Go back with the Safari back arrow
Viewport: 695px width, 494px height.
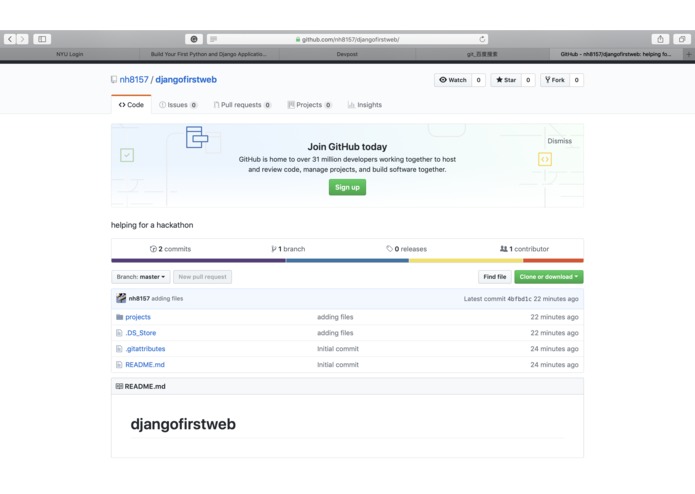click(10, 39)
